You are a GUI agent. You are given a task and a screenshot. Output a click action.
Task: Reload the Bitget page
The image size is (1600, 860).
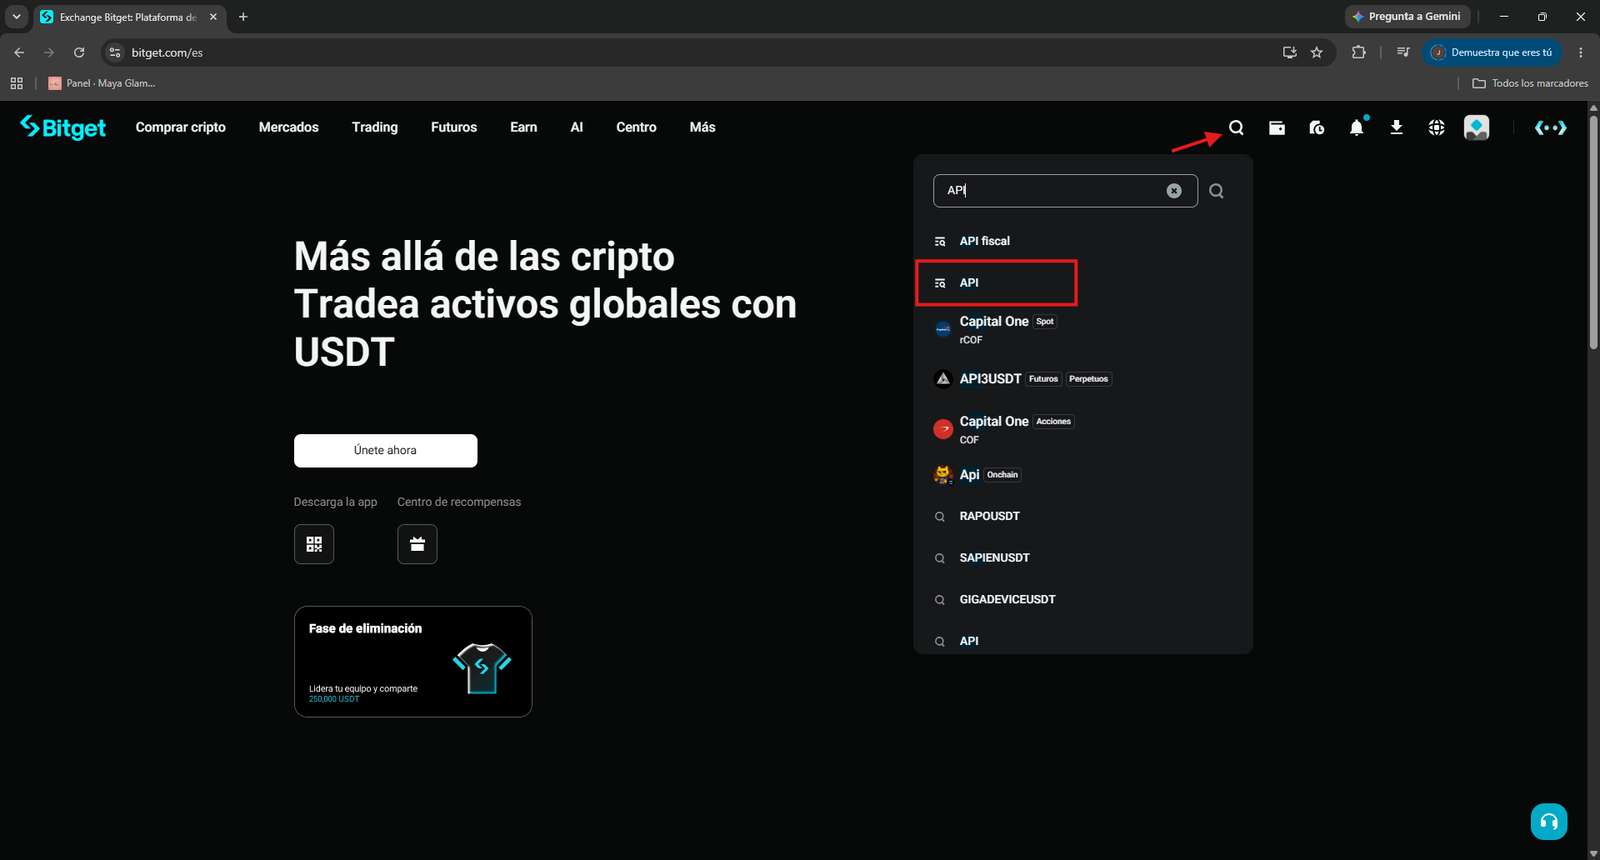(x=79, y=52)
